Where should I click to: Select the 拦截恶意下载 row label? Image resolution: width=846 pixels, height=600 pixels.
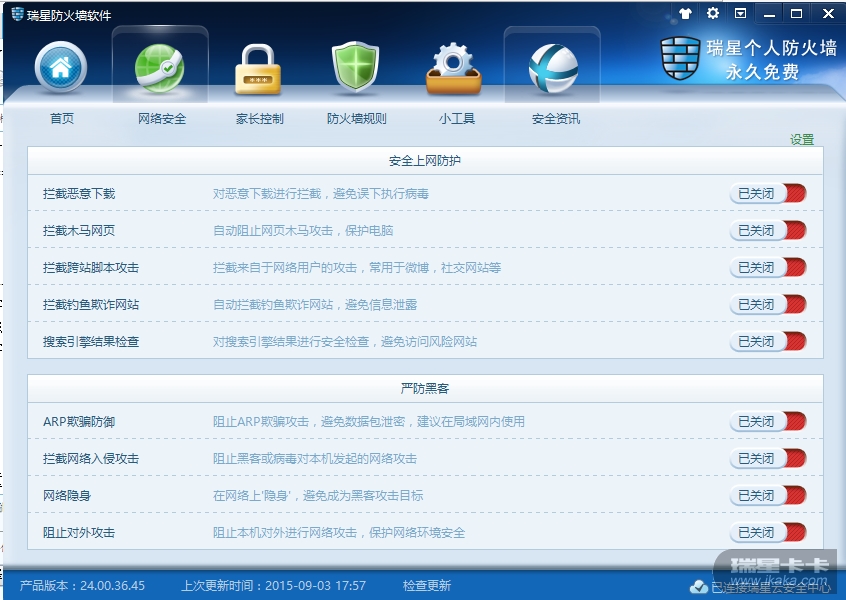(79, 194)
